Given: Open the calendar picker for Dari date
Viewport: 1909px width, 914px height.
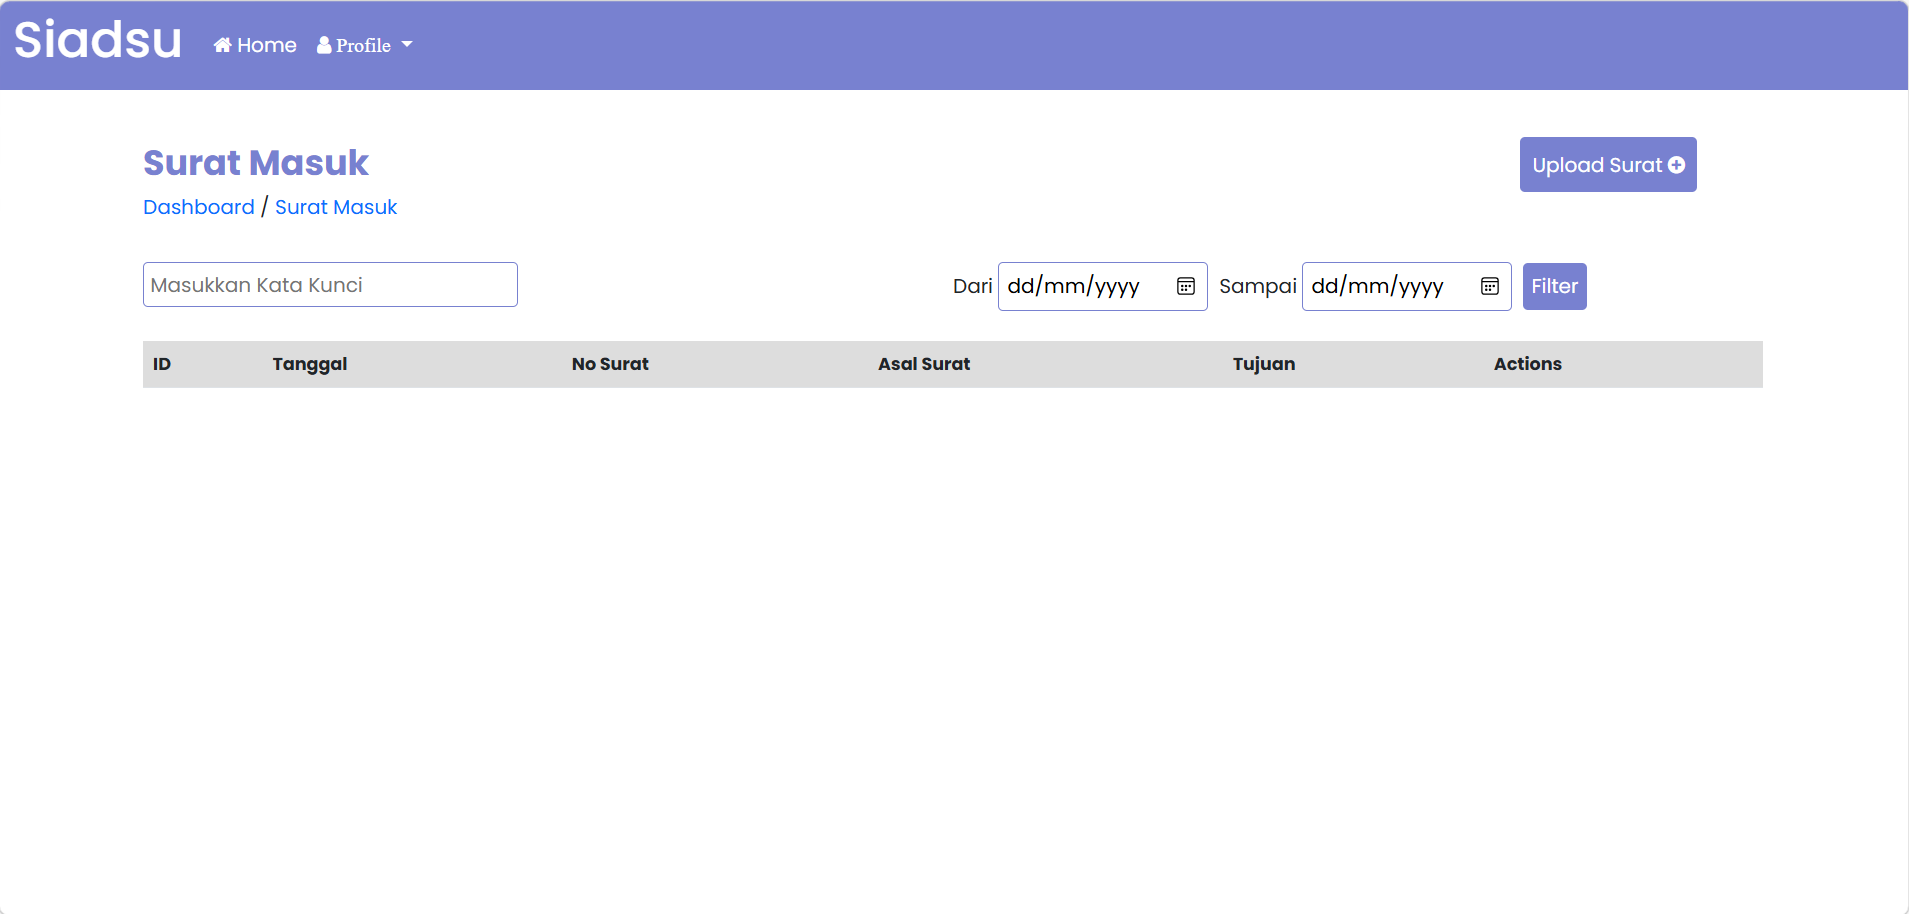Looking at the screenshot, I should click(x=1186, y=286).
